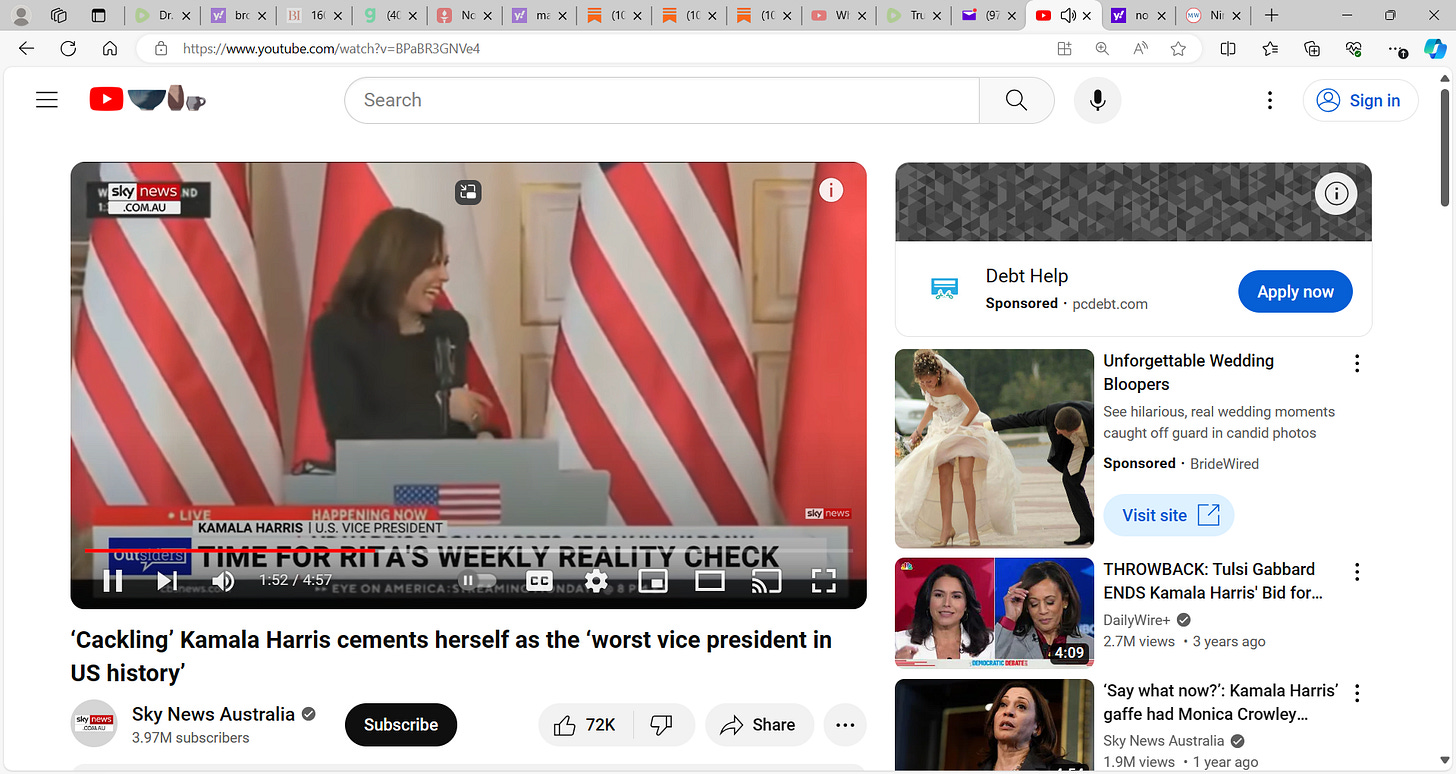Image resolution: width=1456 pixels, height=774 pixels.
Task: Open a new browser tab
Action: click(x=1271, y=15)
